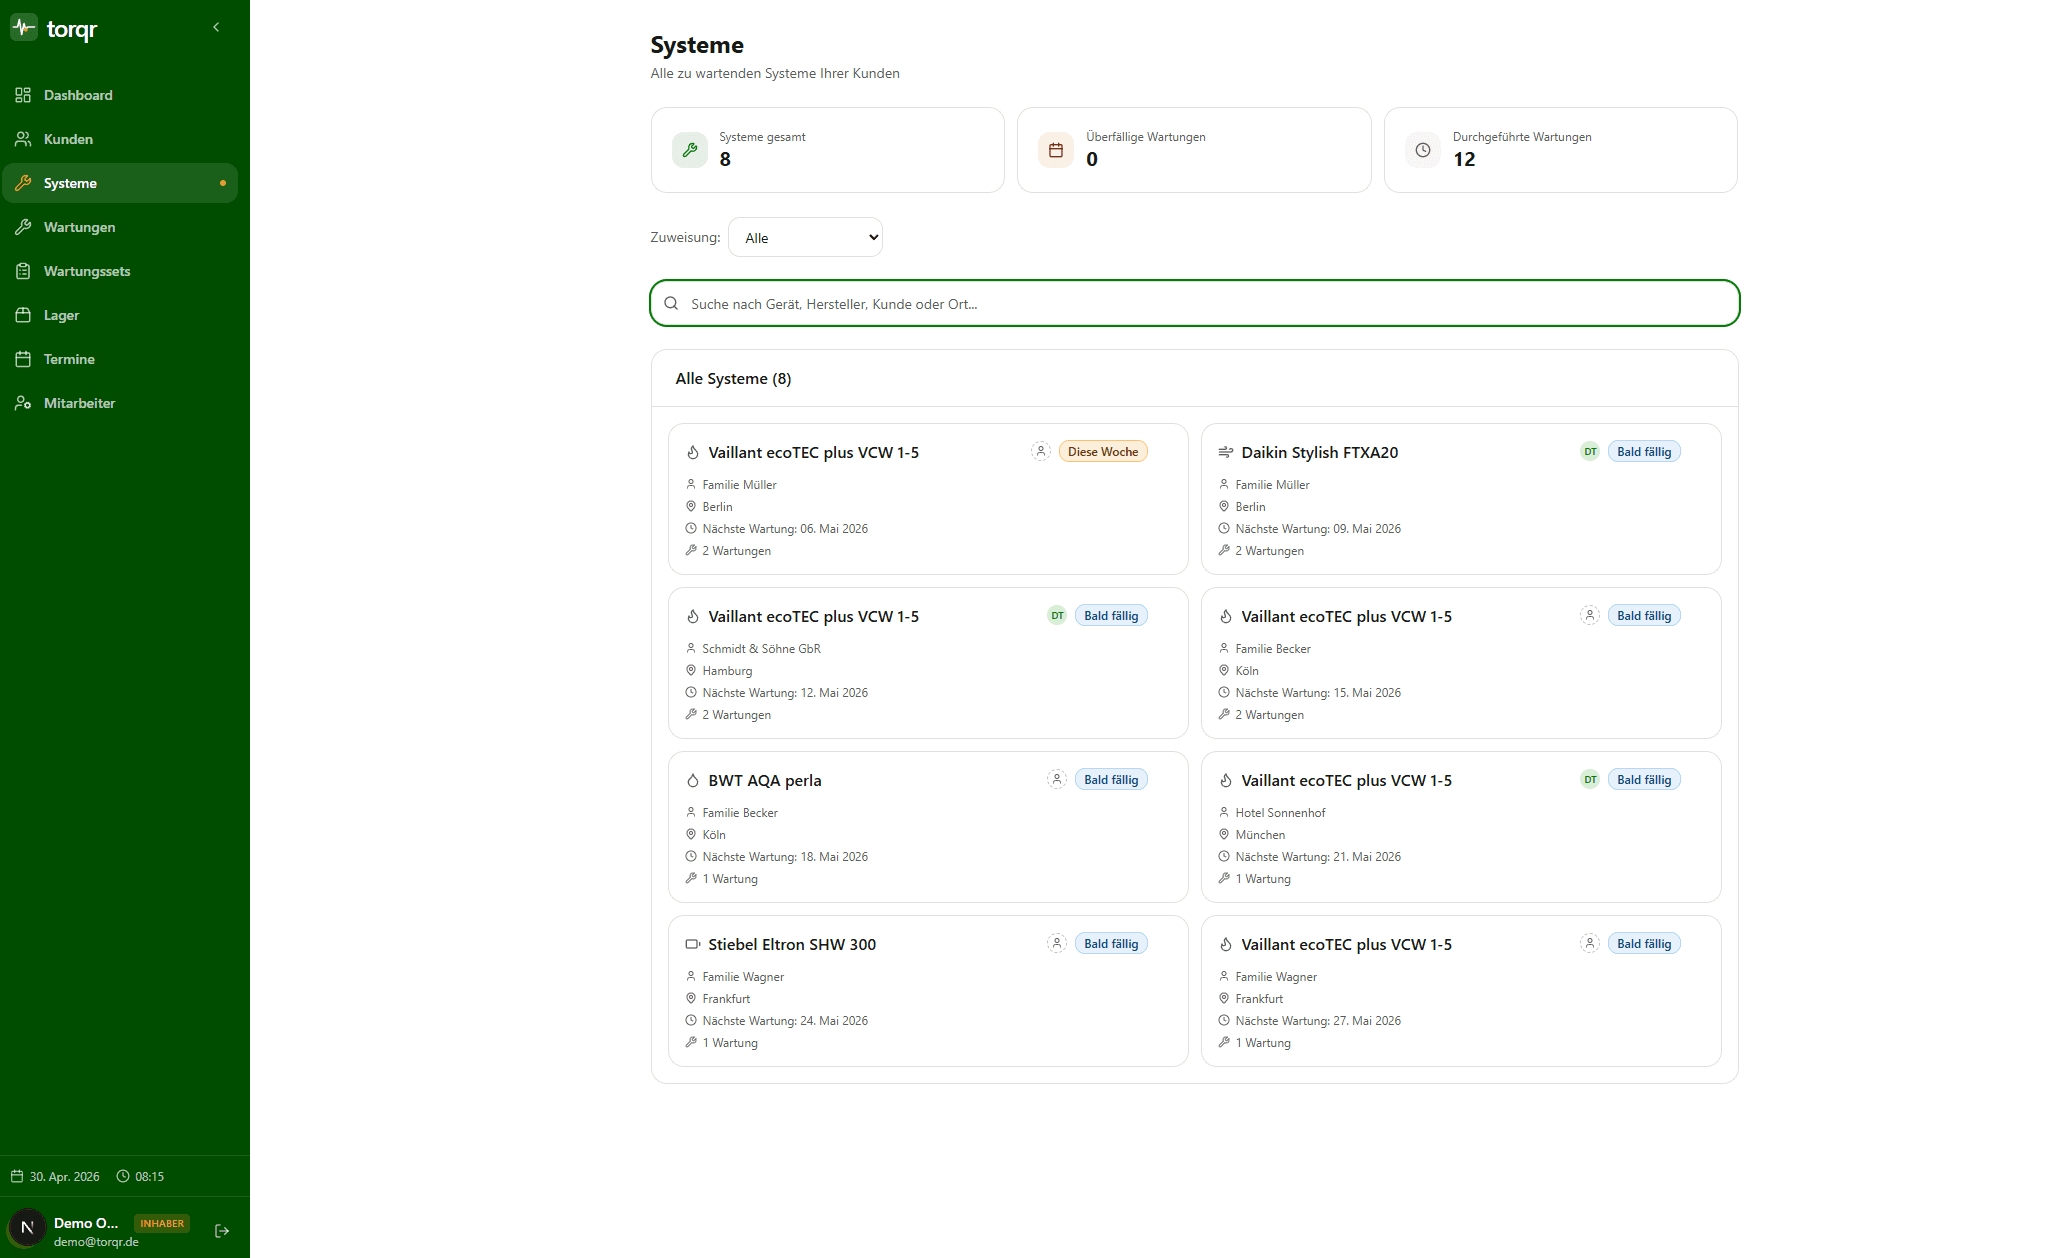Click the München location text
This screenshot has width=2055, height=1258.
(1260, 834)
